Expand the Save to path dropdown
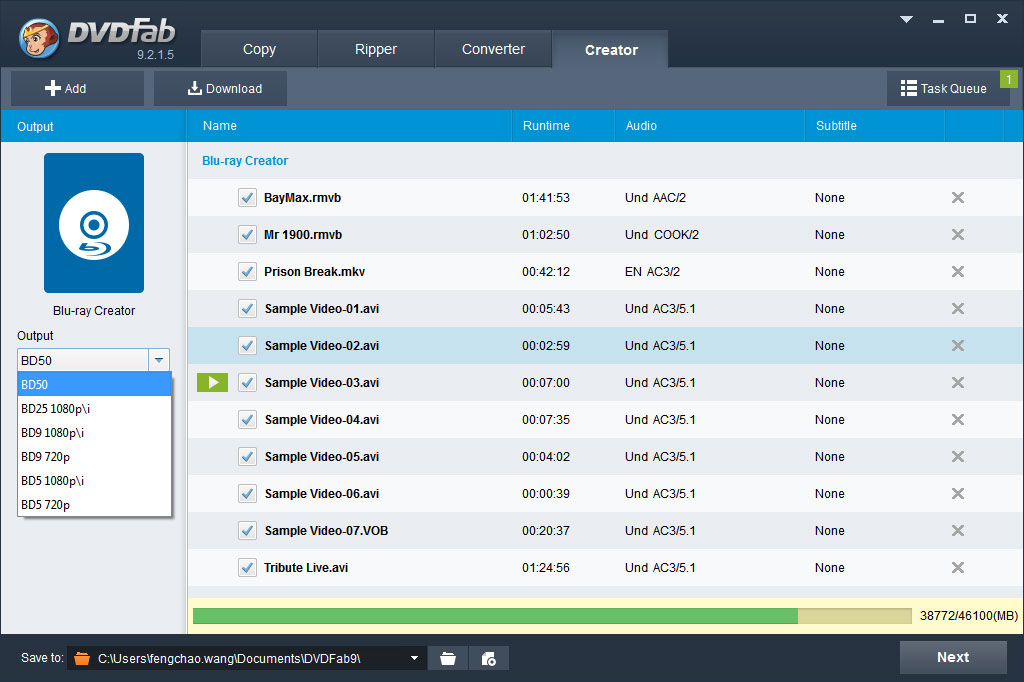Viewport: 1024px width, 682px height. pos(414,658)
